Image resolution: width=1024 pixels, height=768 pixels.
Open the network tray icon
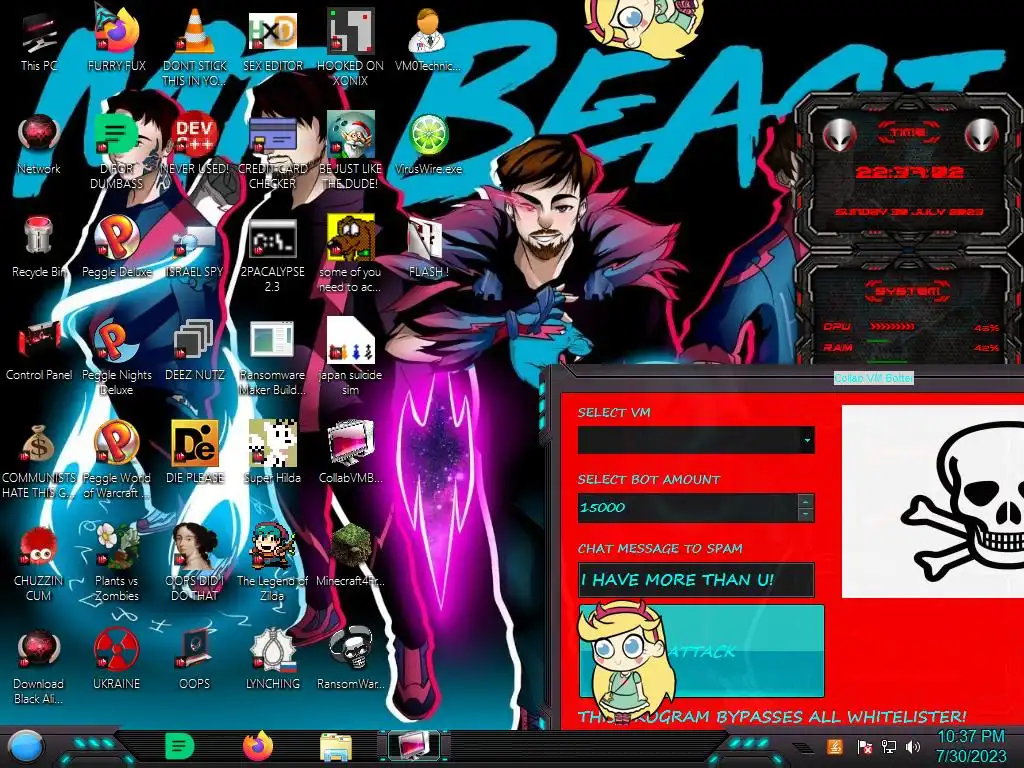pyautogui.click(x=889, y=747)
